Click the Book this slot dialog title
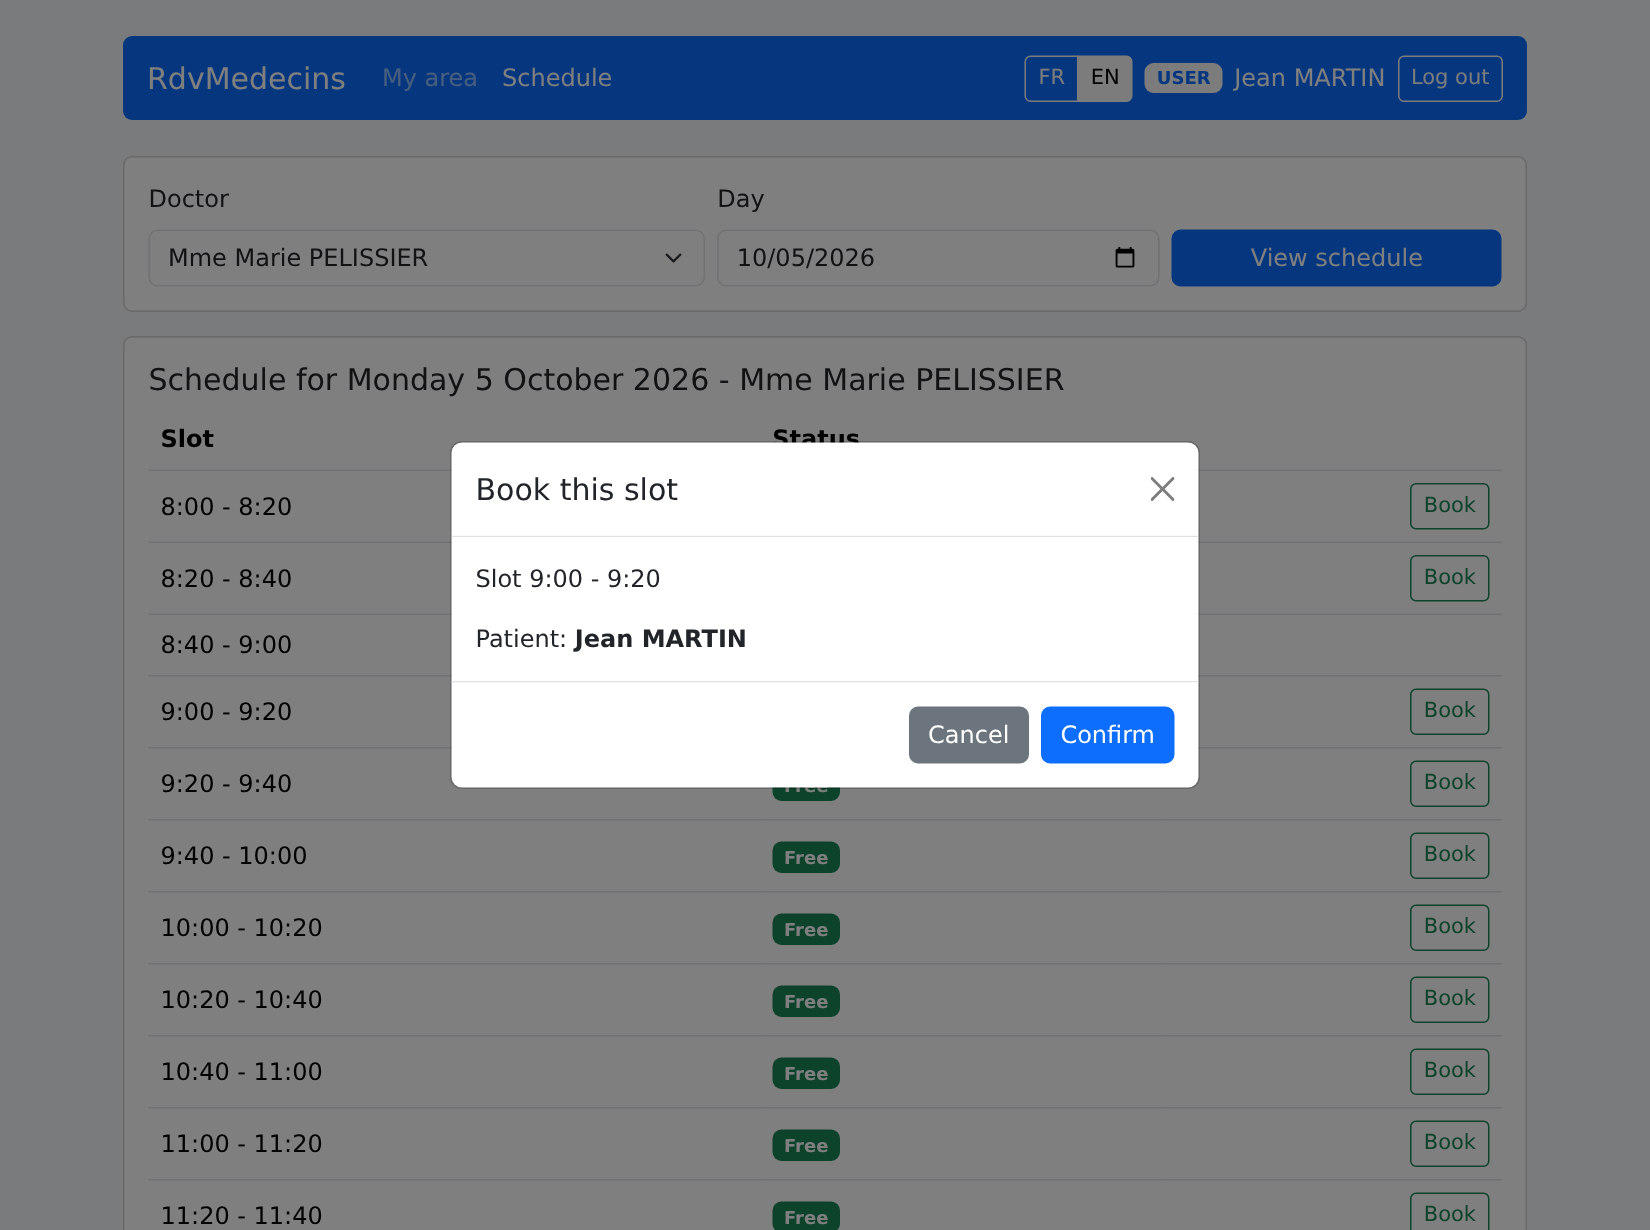1650x1230 pixels. (x=577, y=490)
